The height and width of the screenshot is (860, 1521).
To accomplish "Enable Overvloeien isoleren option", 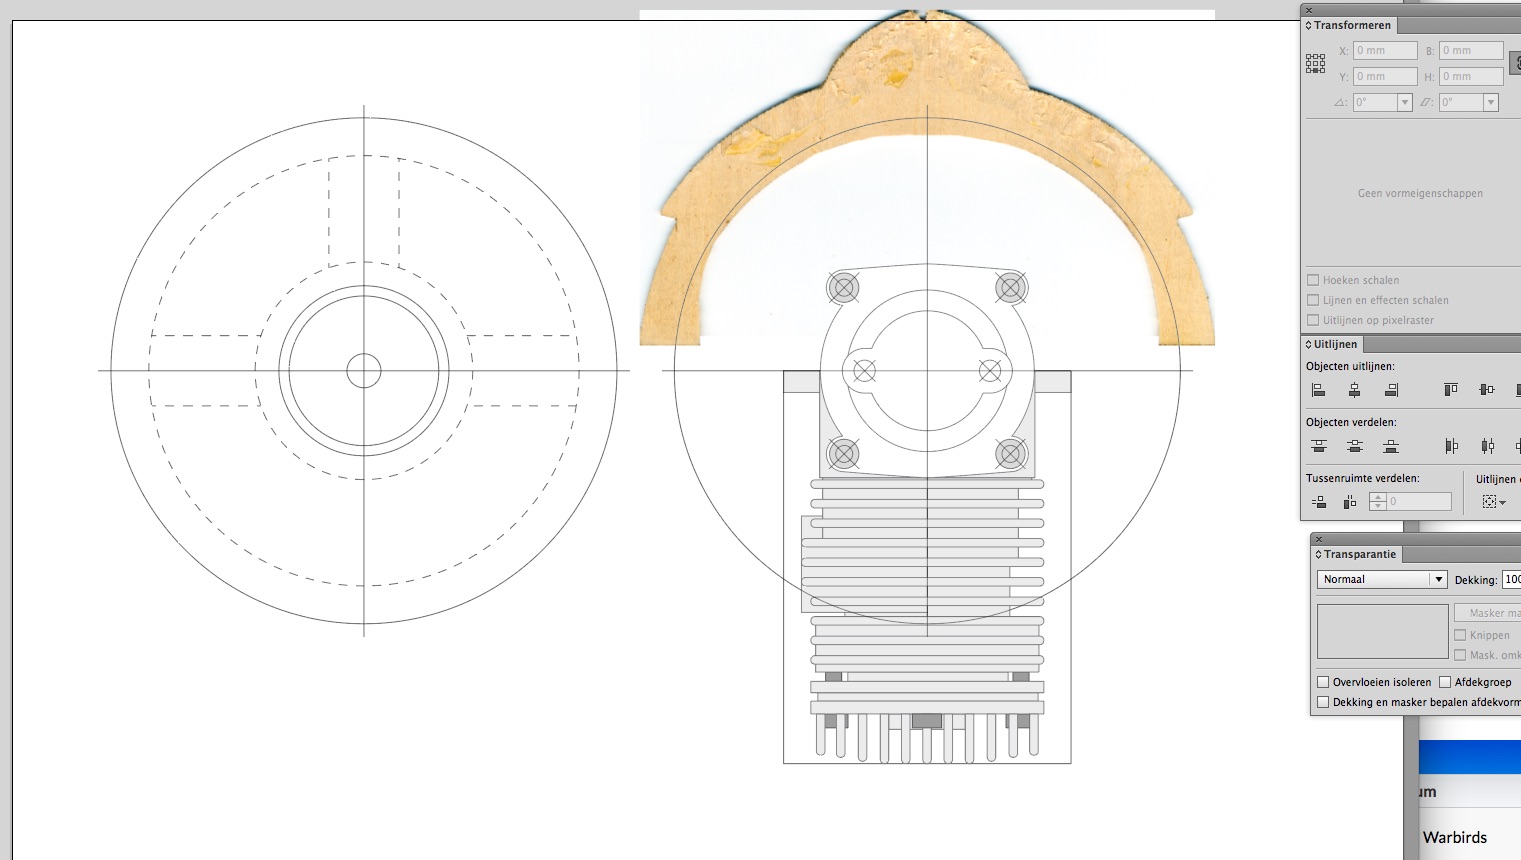I will [x=1323, y=682].
